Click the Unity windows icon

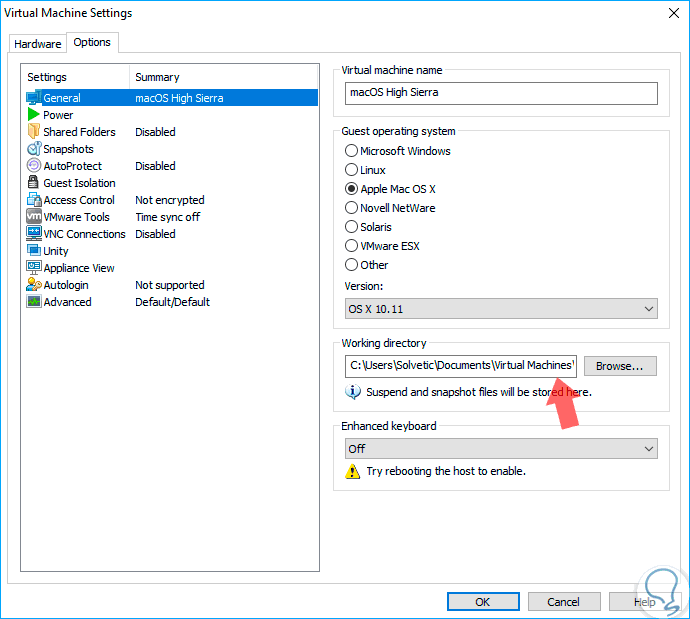(x=34, y=250)
